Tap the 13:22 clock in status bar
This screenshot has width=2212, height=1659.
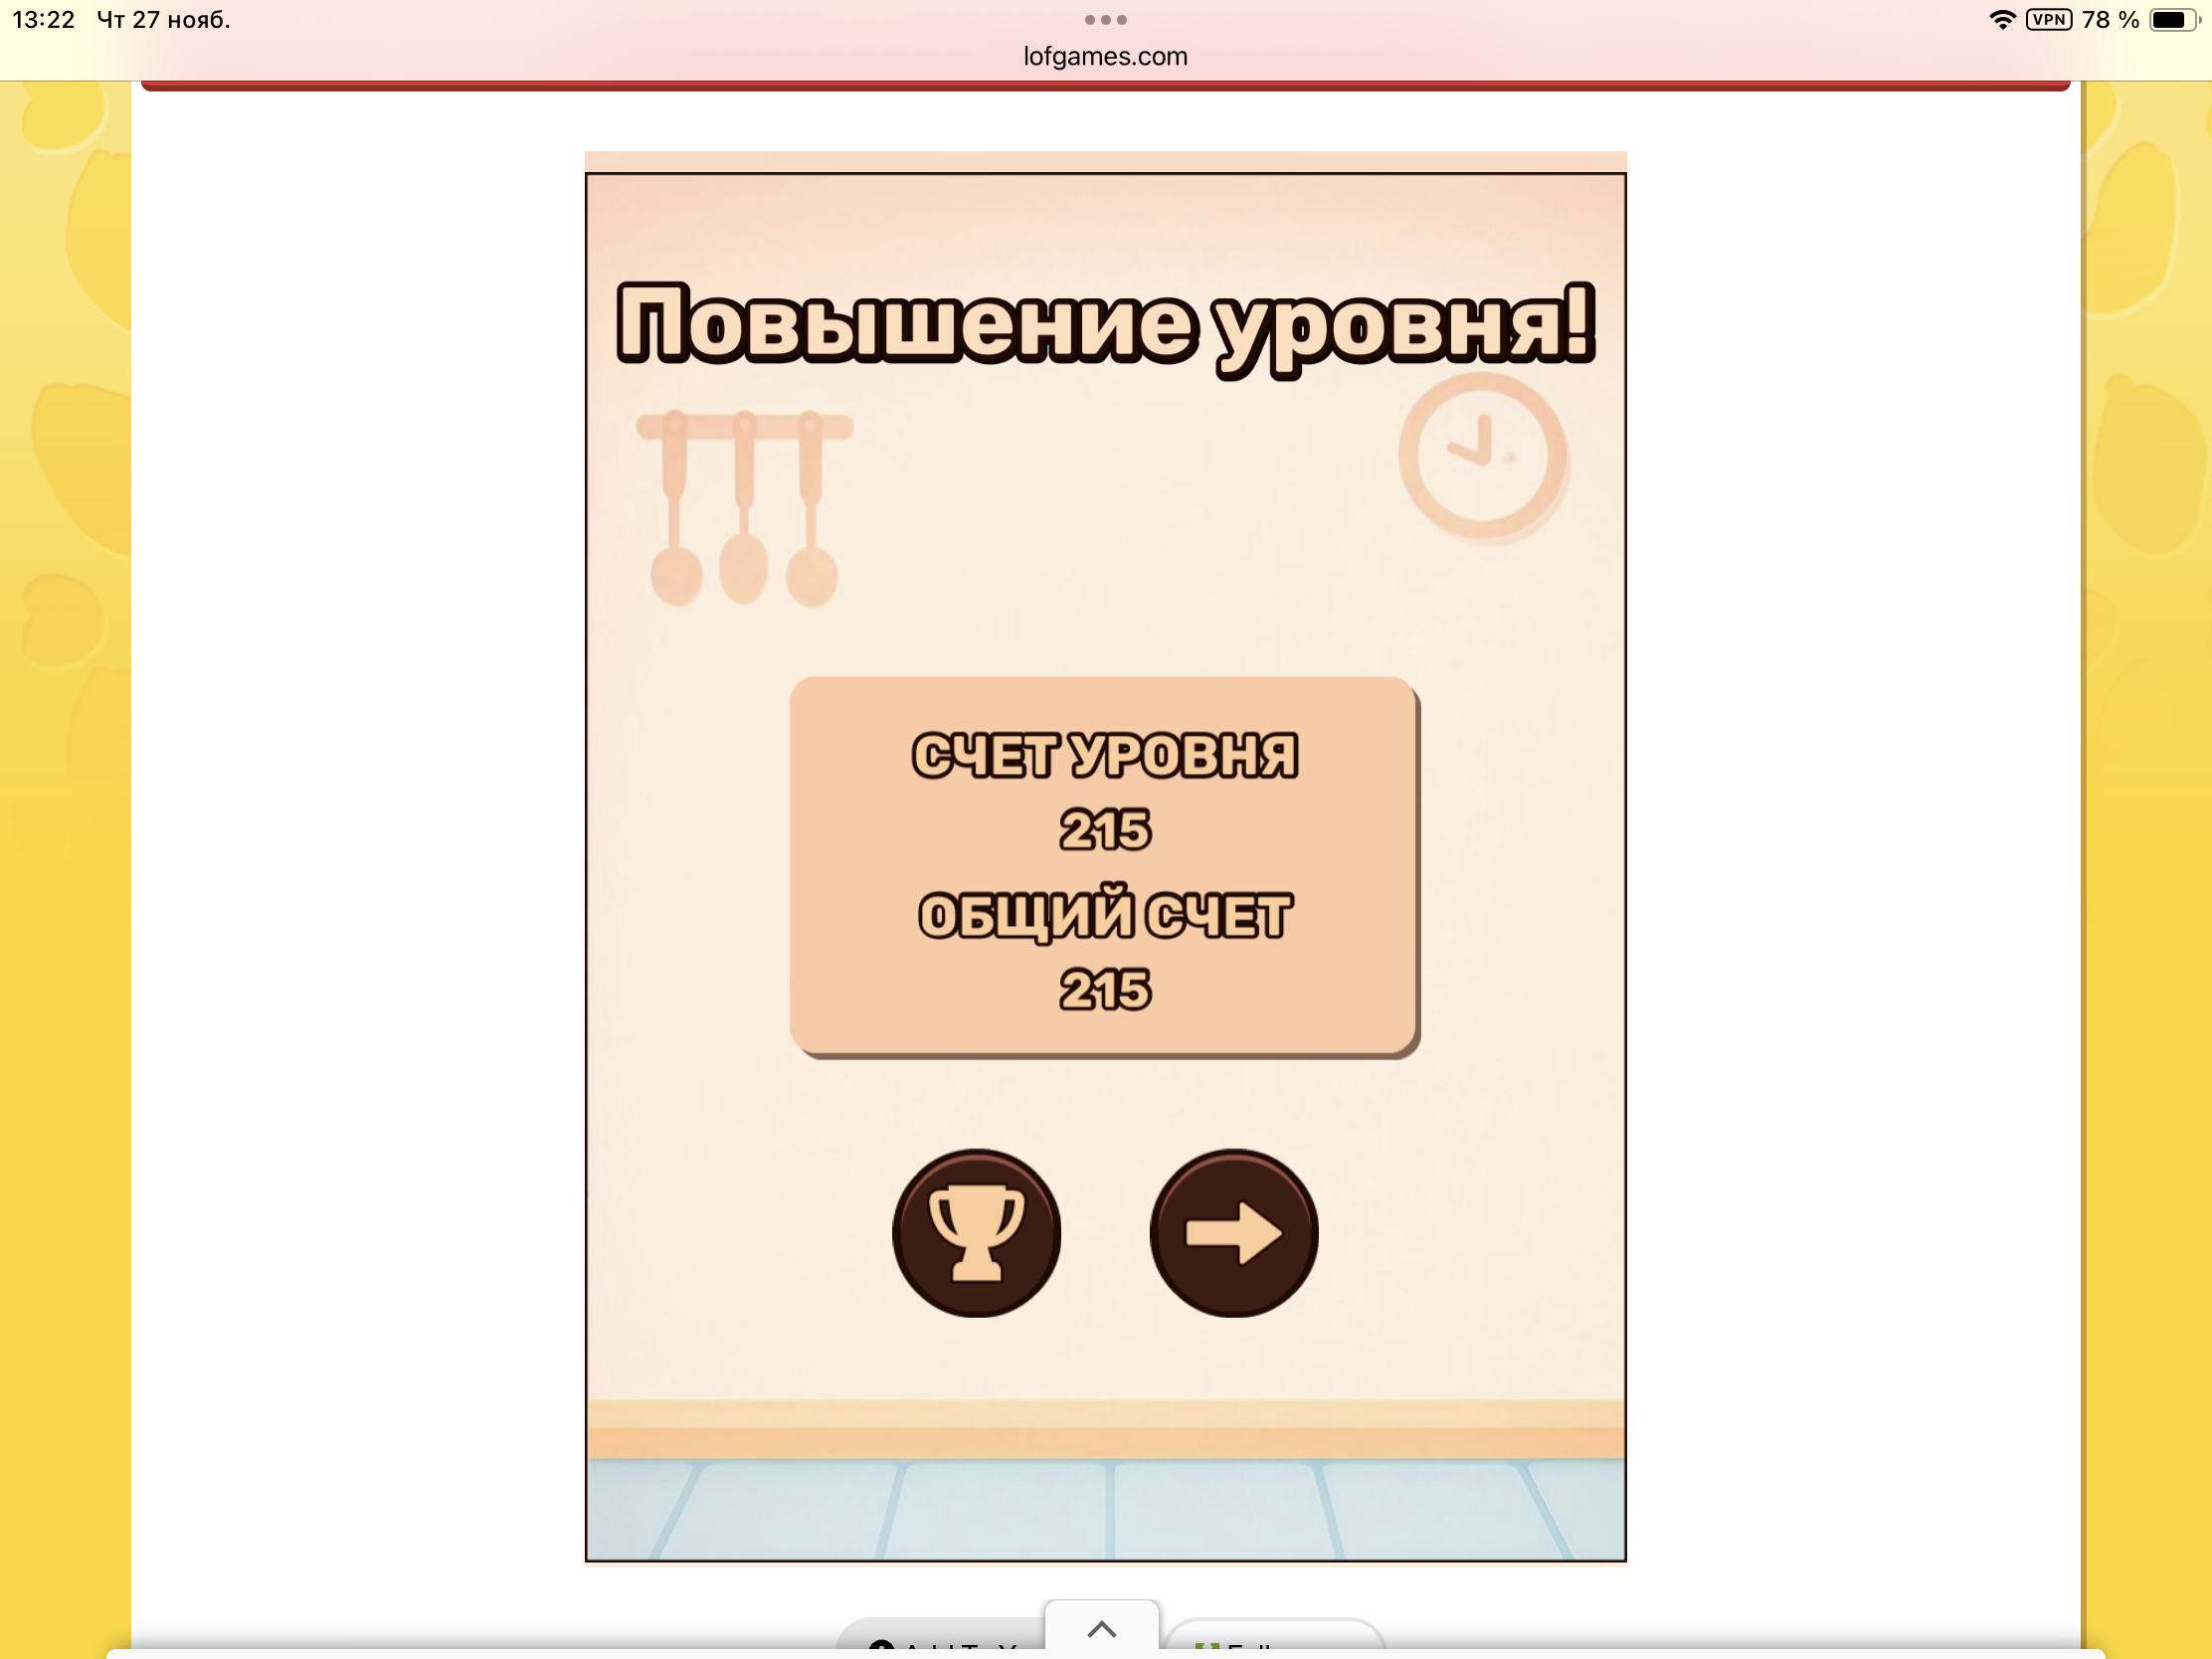coord(43,20)
